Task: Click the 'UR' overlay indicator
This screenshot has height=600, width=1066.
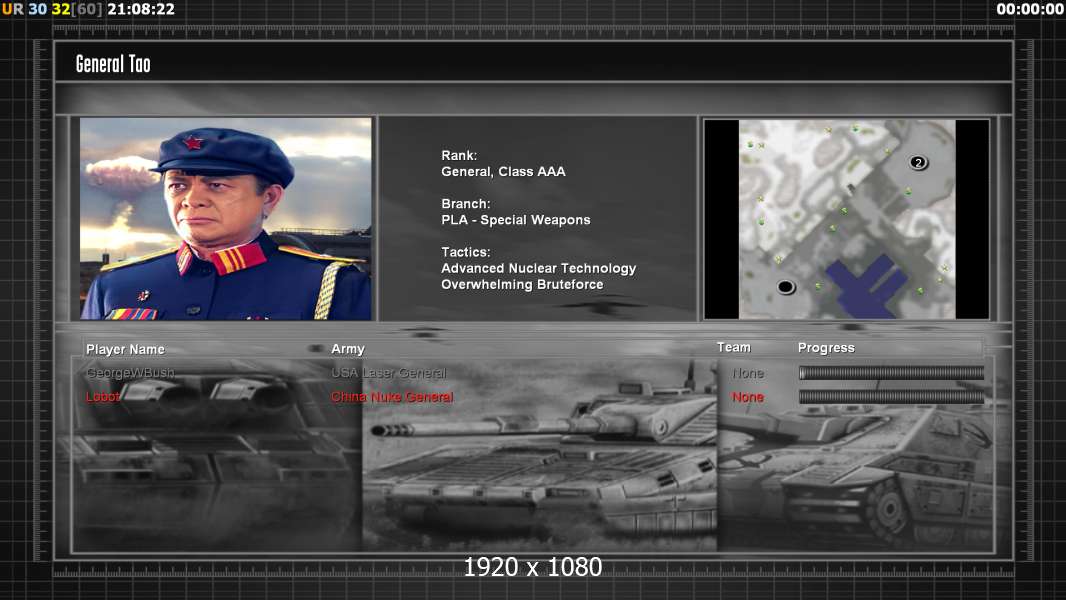Action: click(12, 10)
